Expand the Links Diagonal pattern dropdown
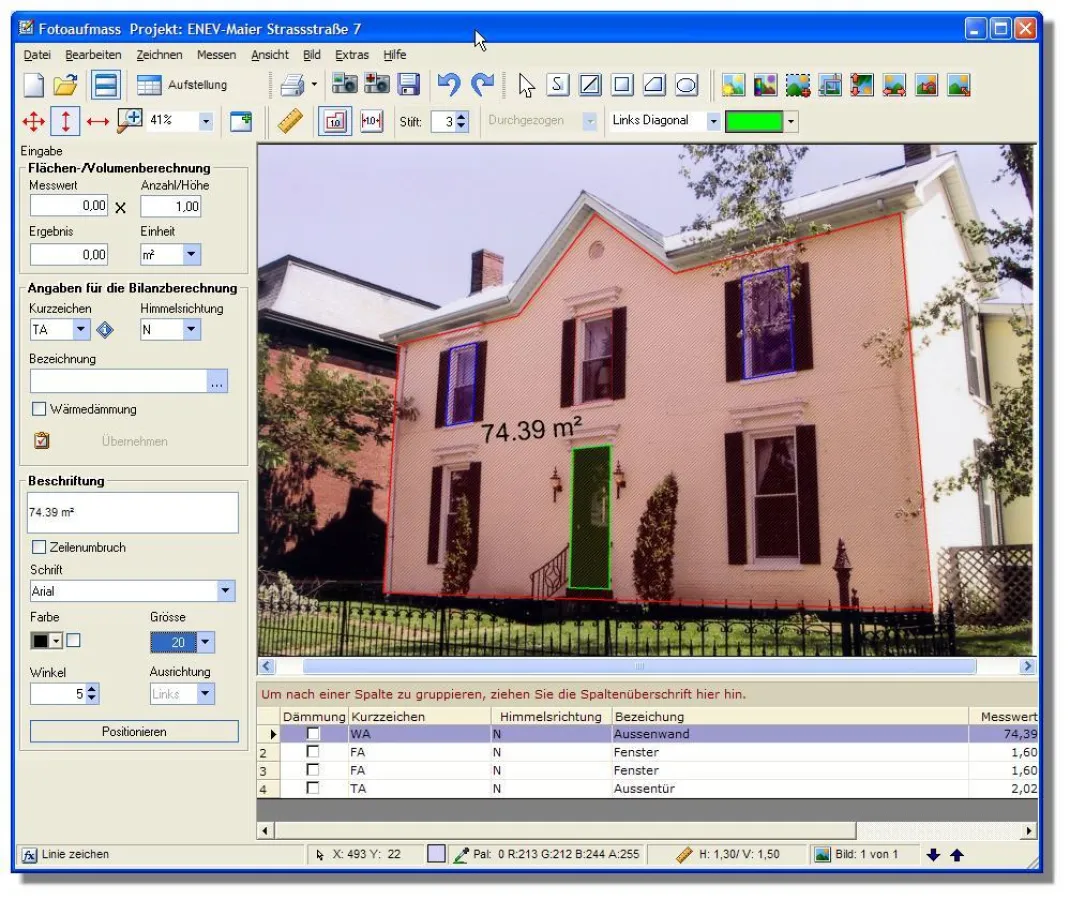 click(x=713, y=121)
